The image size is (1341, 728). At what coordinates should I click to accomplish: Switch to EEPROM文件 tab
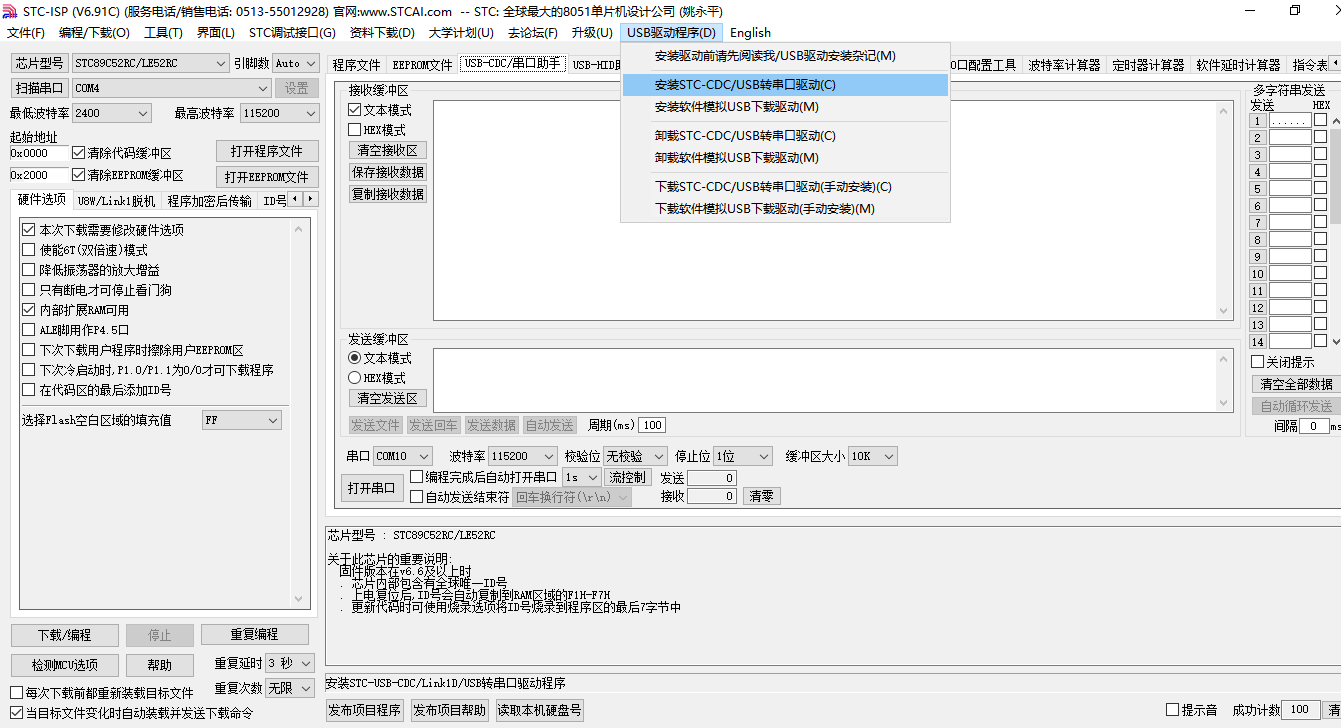click(x=422, y=65)
